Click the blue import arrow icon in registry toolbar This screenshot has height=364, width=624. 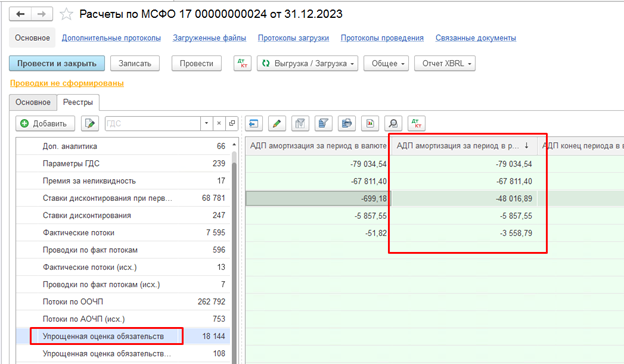(x=254, y=124)
